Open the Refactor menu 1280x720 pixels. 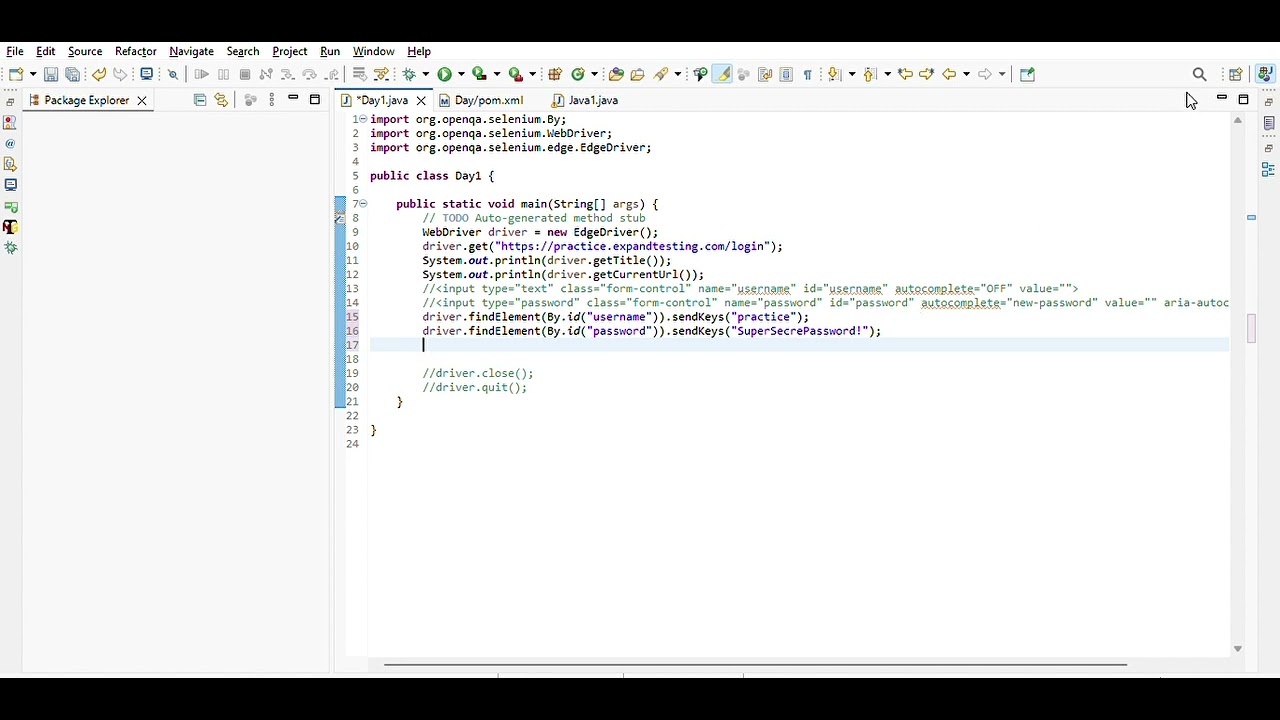(136, 51)
